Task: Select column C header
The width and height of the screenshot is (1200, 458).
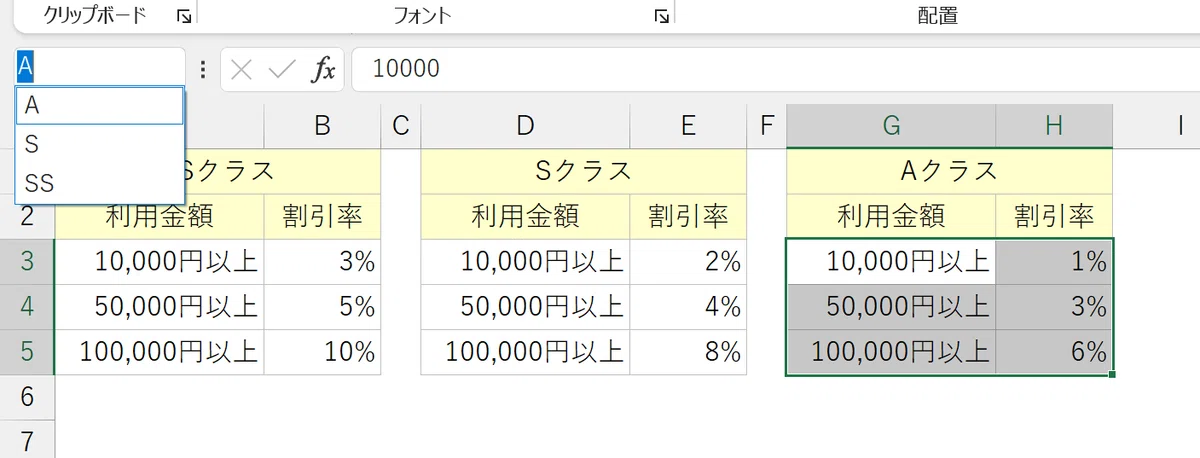Action: (x=401, y=126)
